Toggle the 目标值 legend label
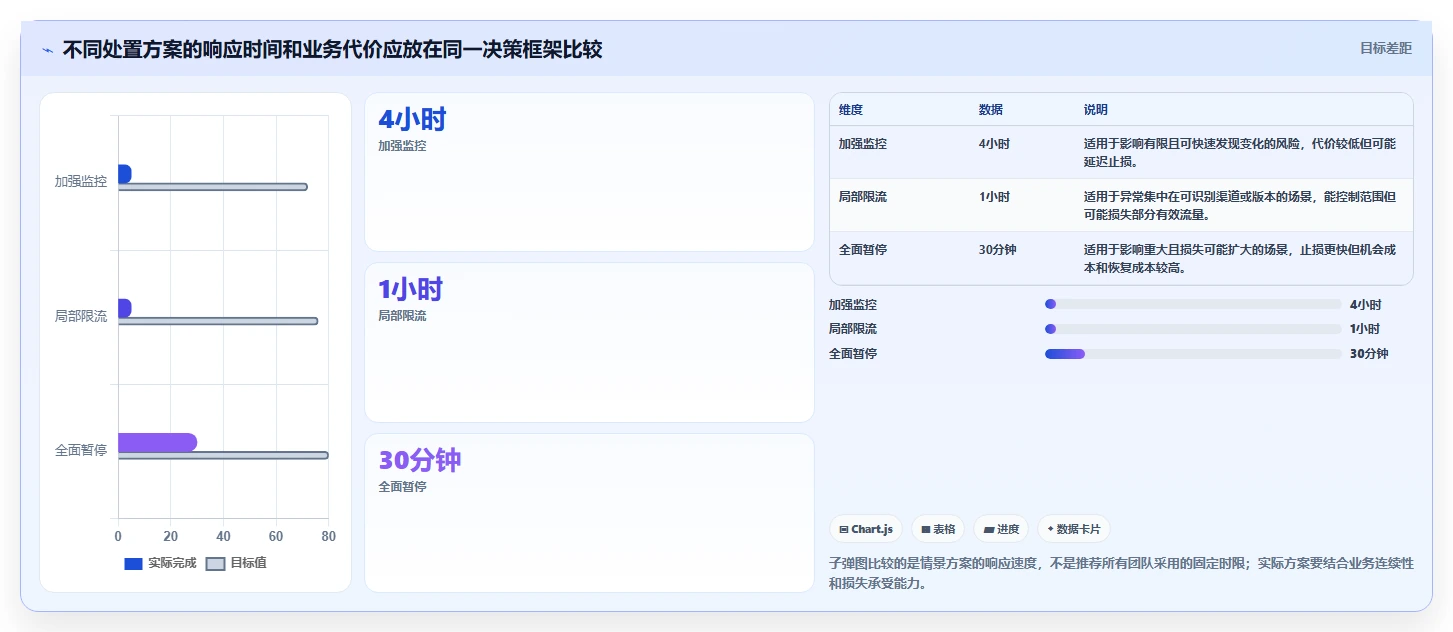This screenshot has height=632, width=1453. click(248, 563)
